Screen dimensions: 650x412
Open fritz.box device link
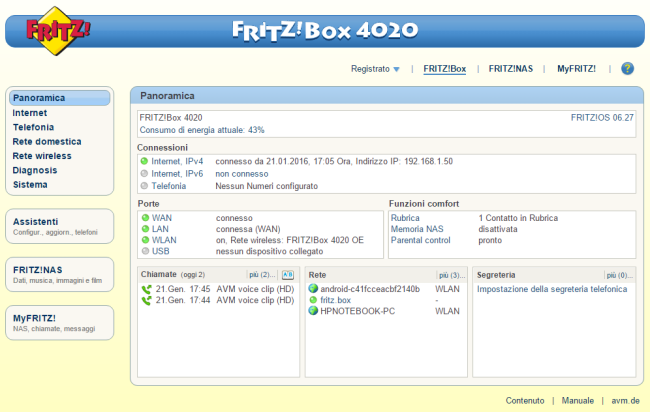point(335,300)
